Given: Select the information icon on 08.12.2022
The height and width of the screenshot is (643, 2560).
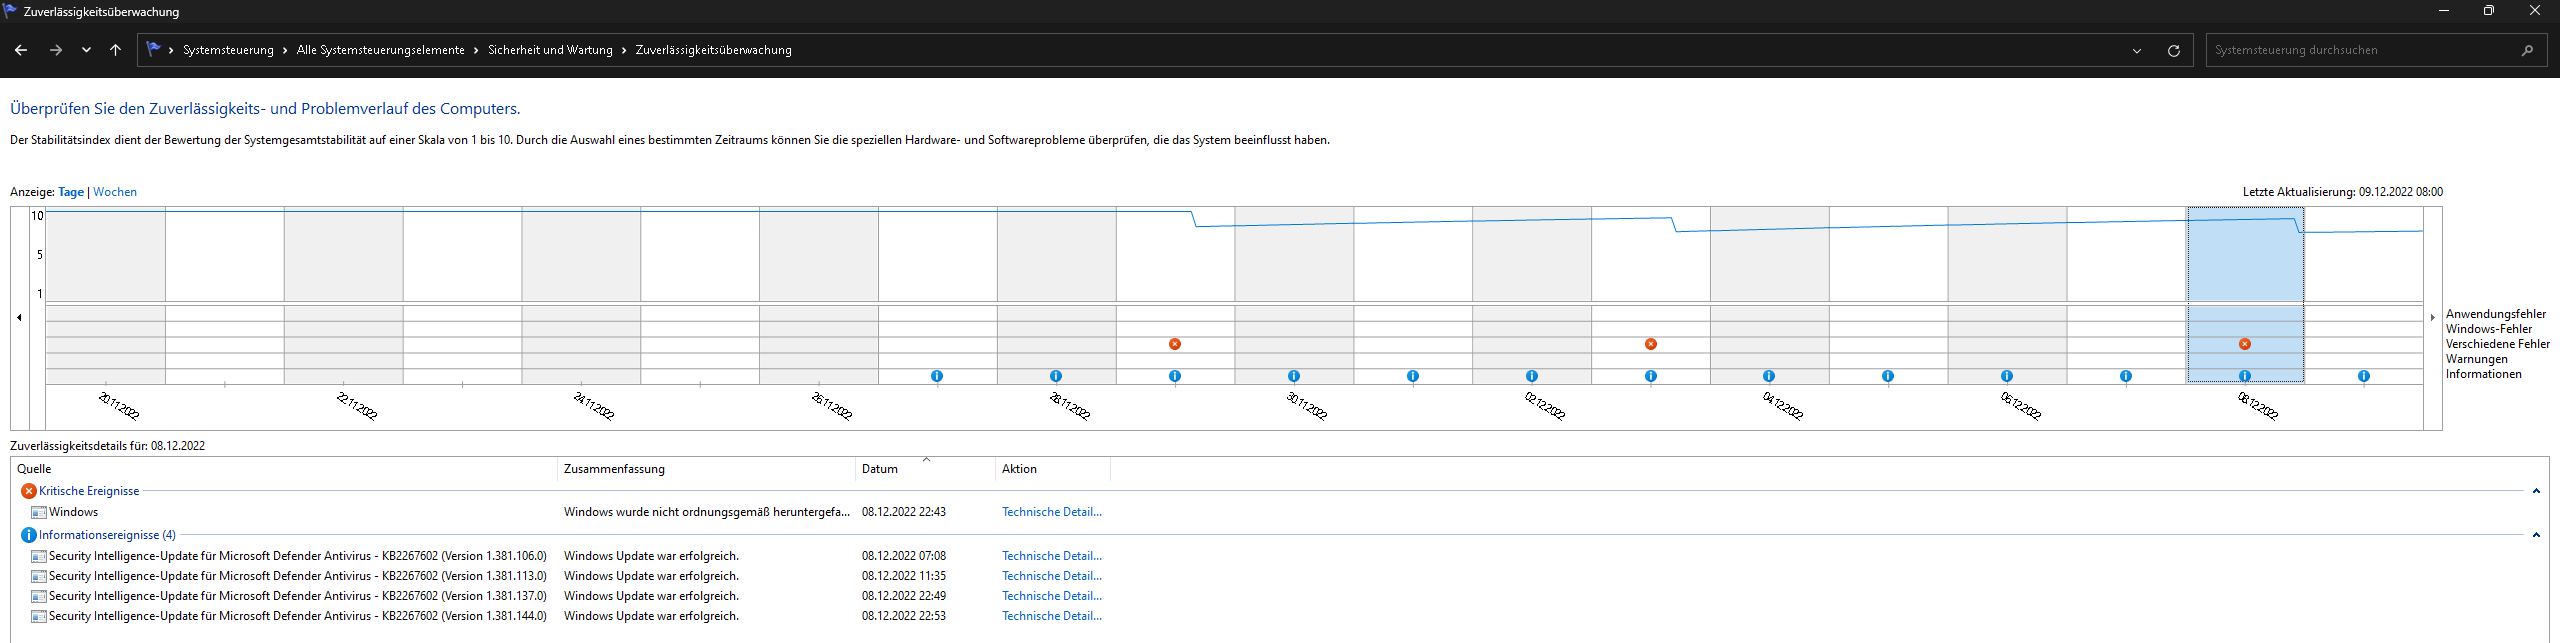Looking at the screenshot, I should [2245, 376].
